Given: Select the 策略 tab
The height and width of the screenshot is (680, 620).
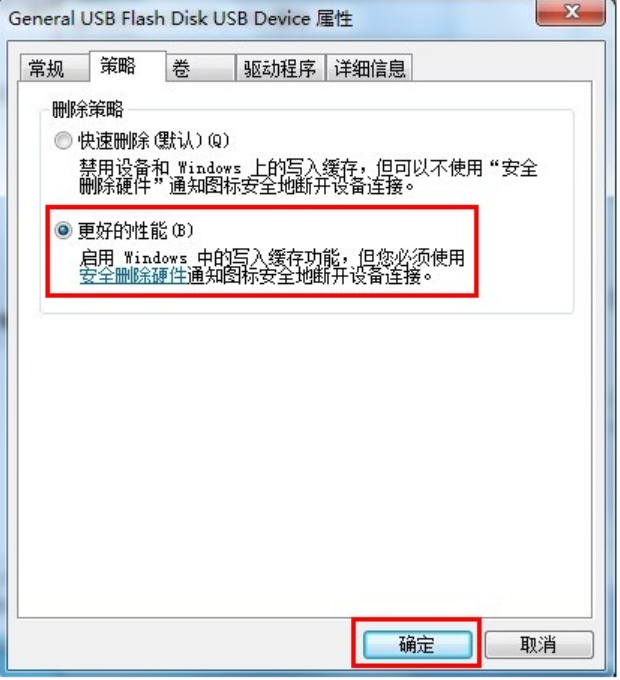Looking at the screenshot, I should 127,66.
